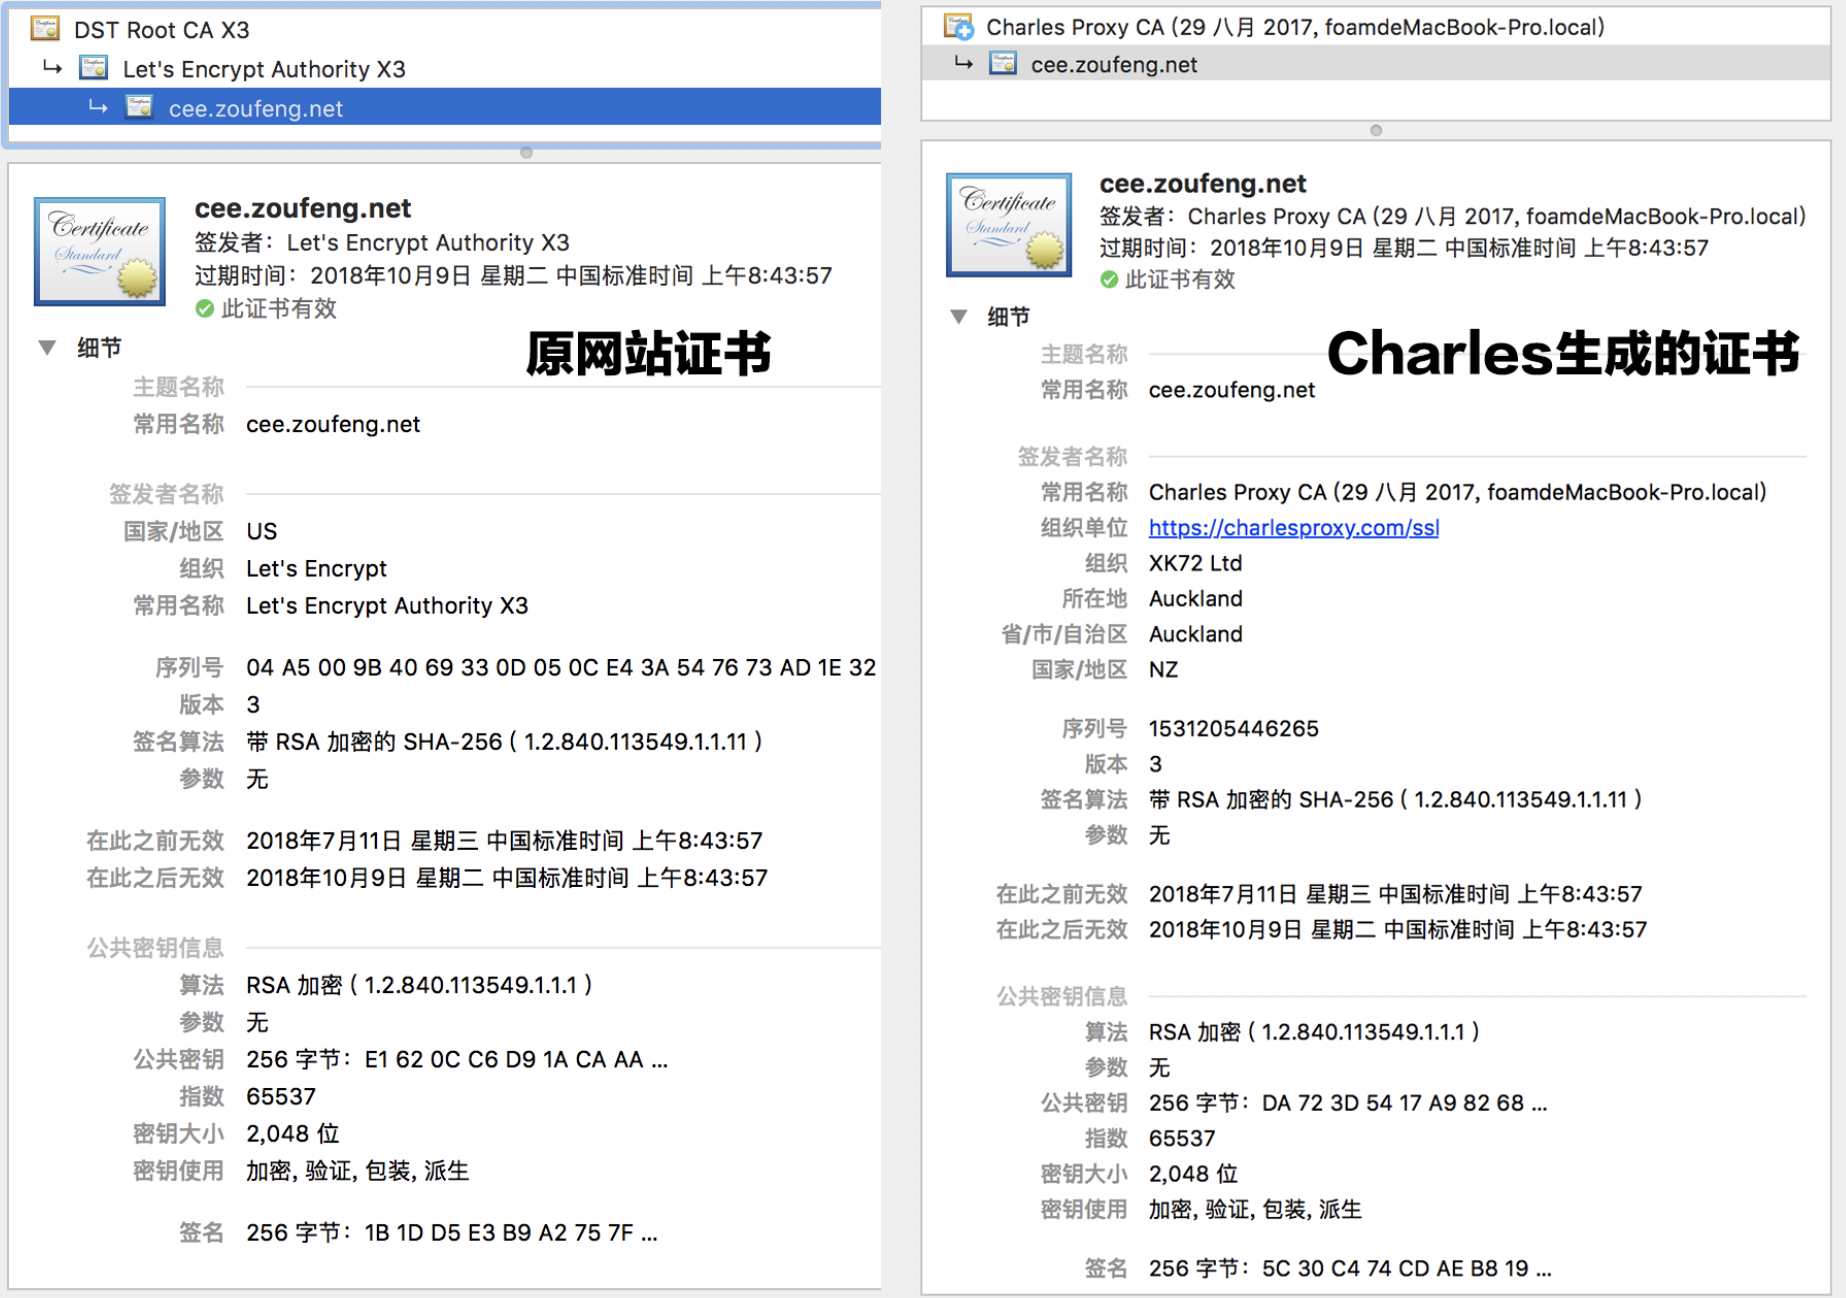Image resolution: width=1846 pixels, height=1298 pixels.
Task: Click country value 'NZ' in Charles window
Action: (1163, 670)
